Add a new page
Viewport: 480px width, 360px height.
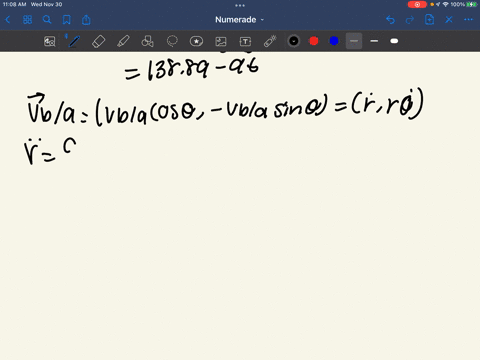[x=429, y=20]
